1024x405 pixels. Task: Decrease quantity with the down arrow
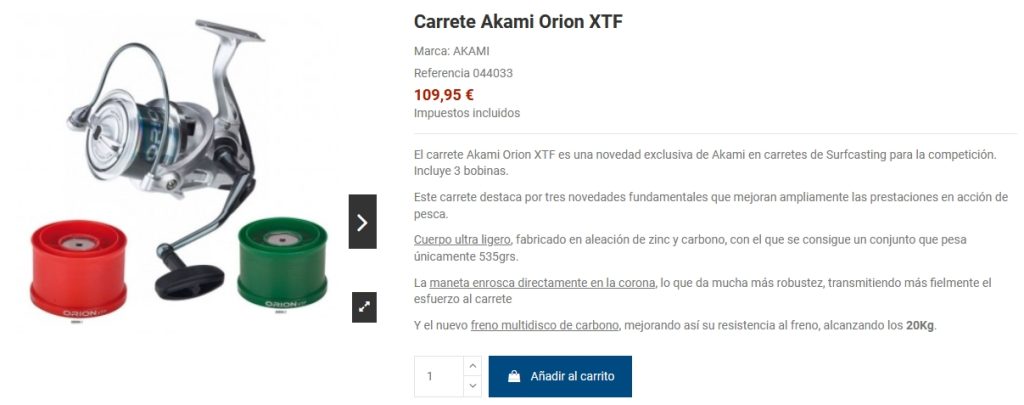[x=473, y=386]
